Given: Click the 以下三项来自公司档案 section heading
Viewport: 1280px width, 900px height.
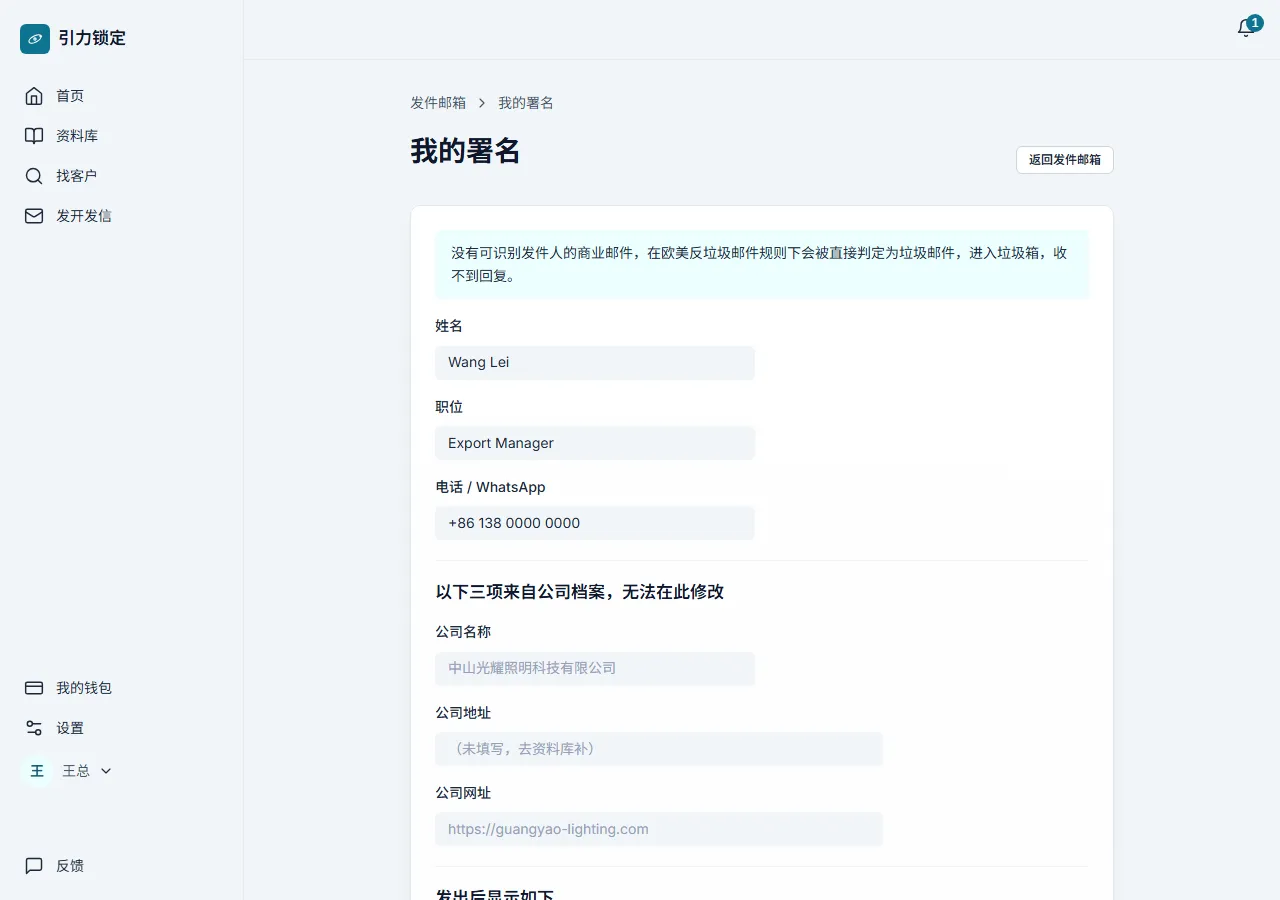Looking at the screenshot, I should point(580,592).
